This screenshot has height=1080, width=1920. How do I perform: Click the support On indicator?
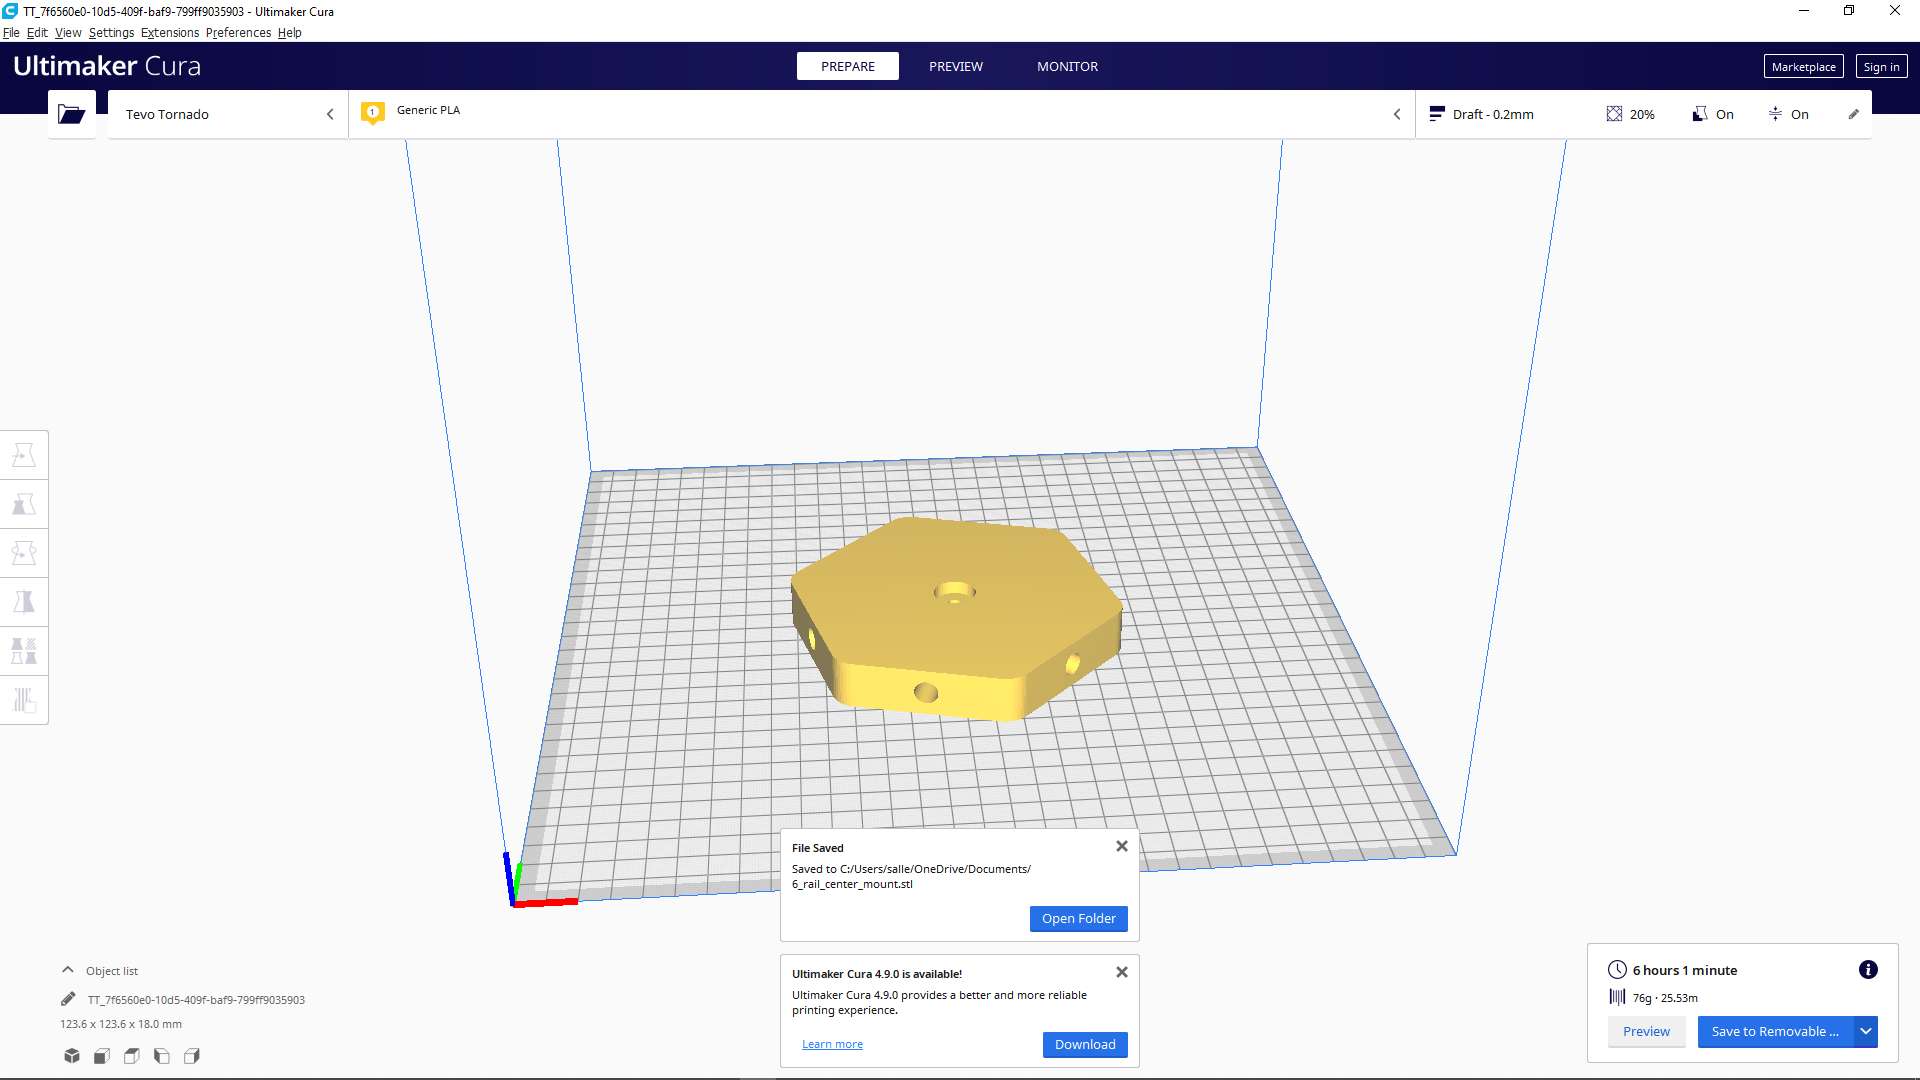1713,114
